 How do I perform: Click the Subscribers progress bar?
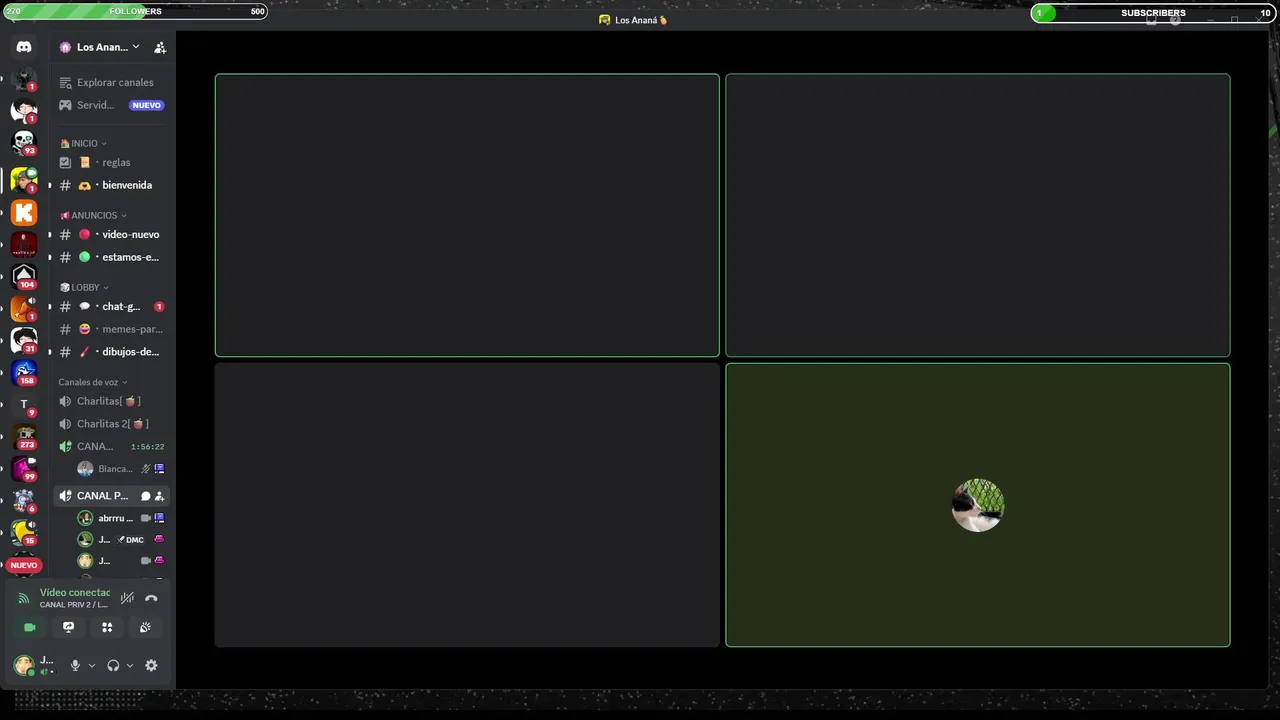pyautogui.click(x=1153, y=13)
